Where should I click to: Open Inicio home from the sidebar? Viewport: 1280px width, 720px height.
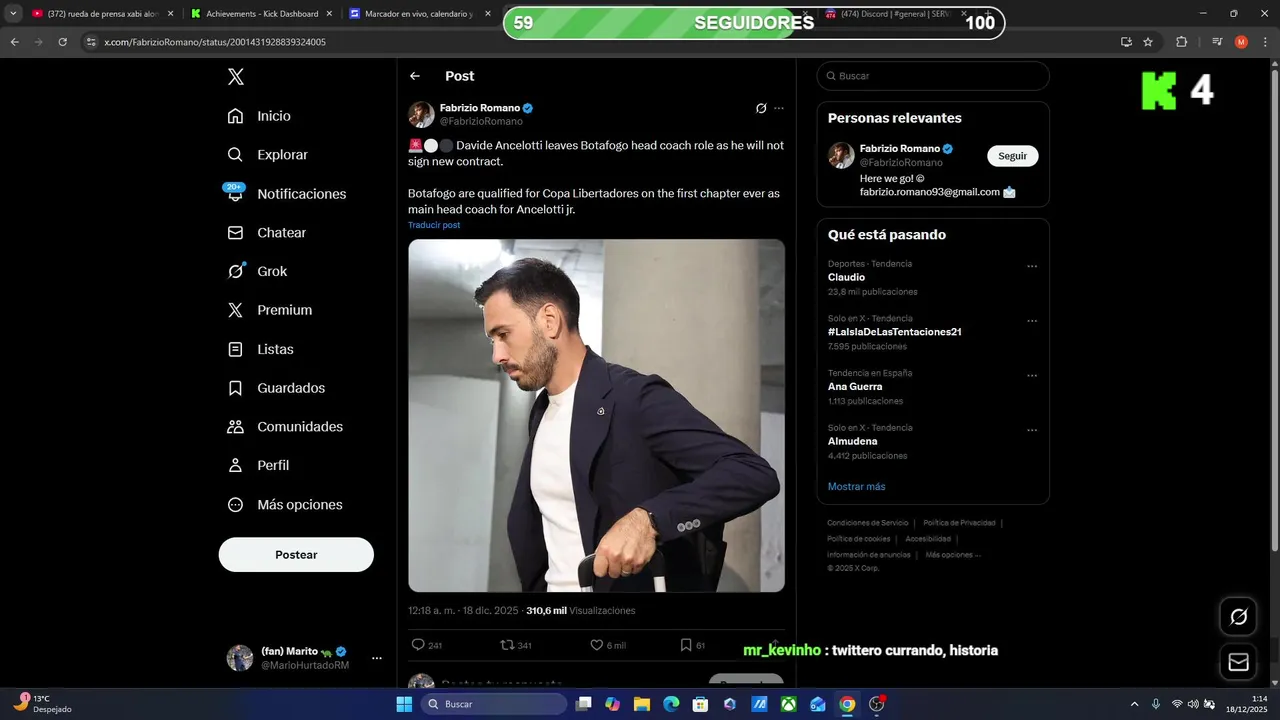[259, 116]
